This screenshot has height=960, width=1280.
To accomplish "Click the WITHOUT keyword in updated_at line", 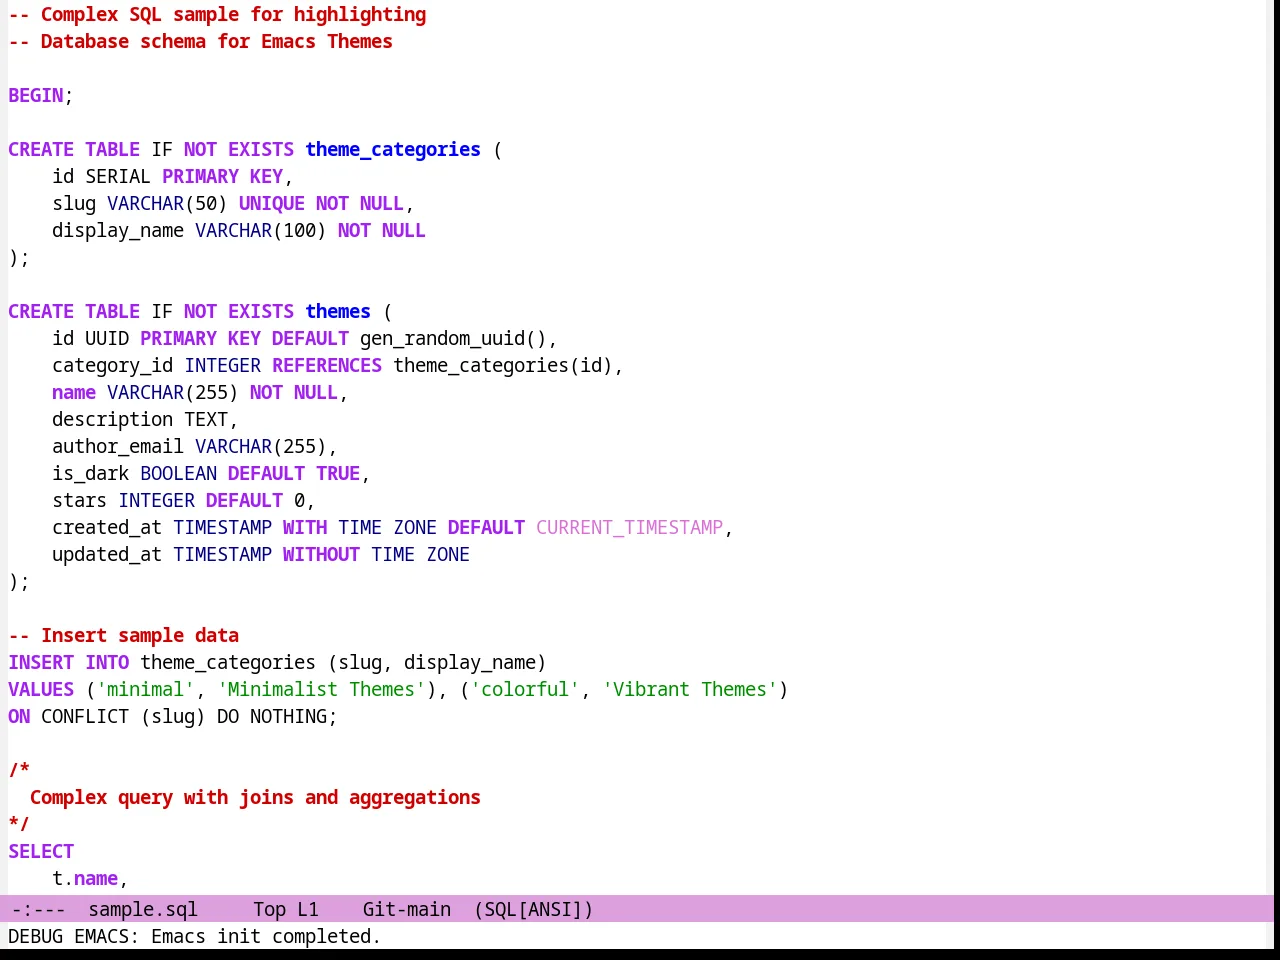I will click(x=321, y=554).
